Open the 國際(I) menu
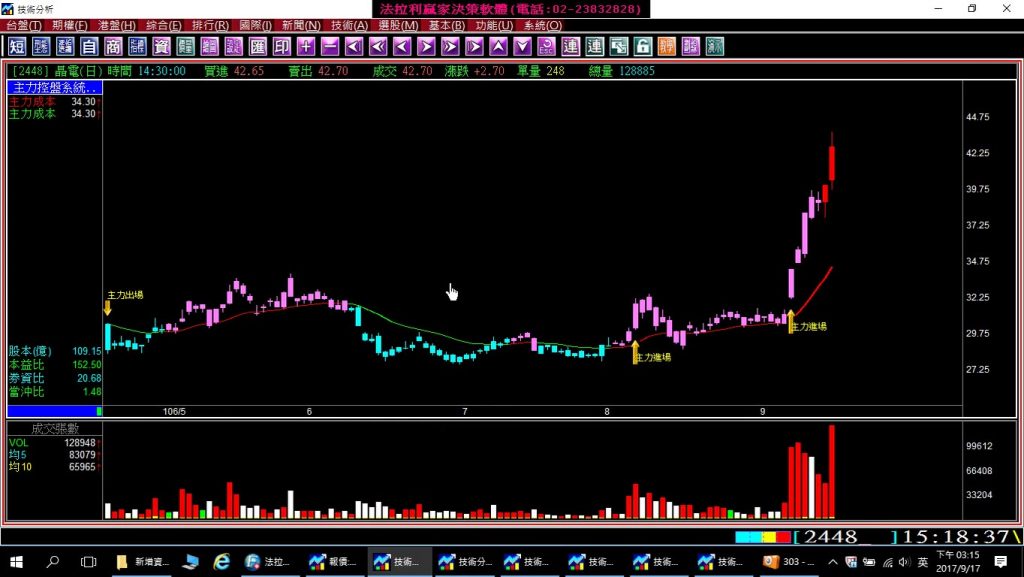Viewport: 1024px width, 577px height. click(x=255, y=25)
